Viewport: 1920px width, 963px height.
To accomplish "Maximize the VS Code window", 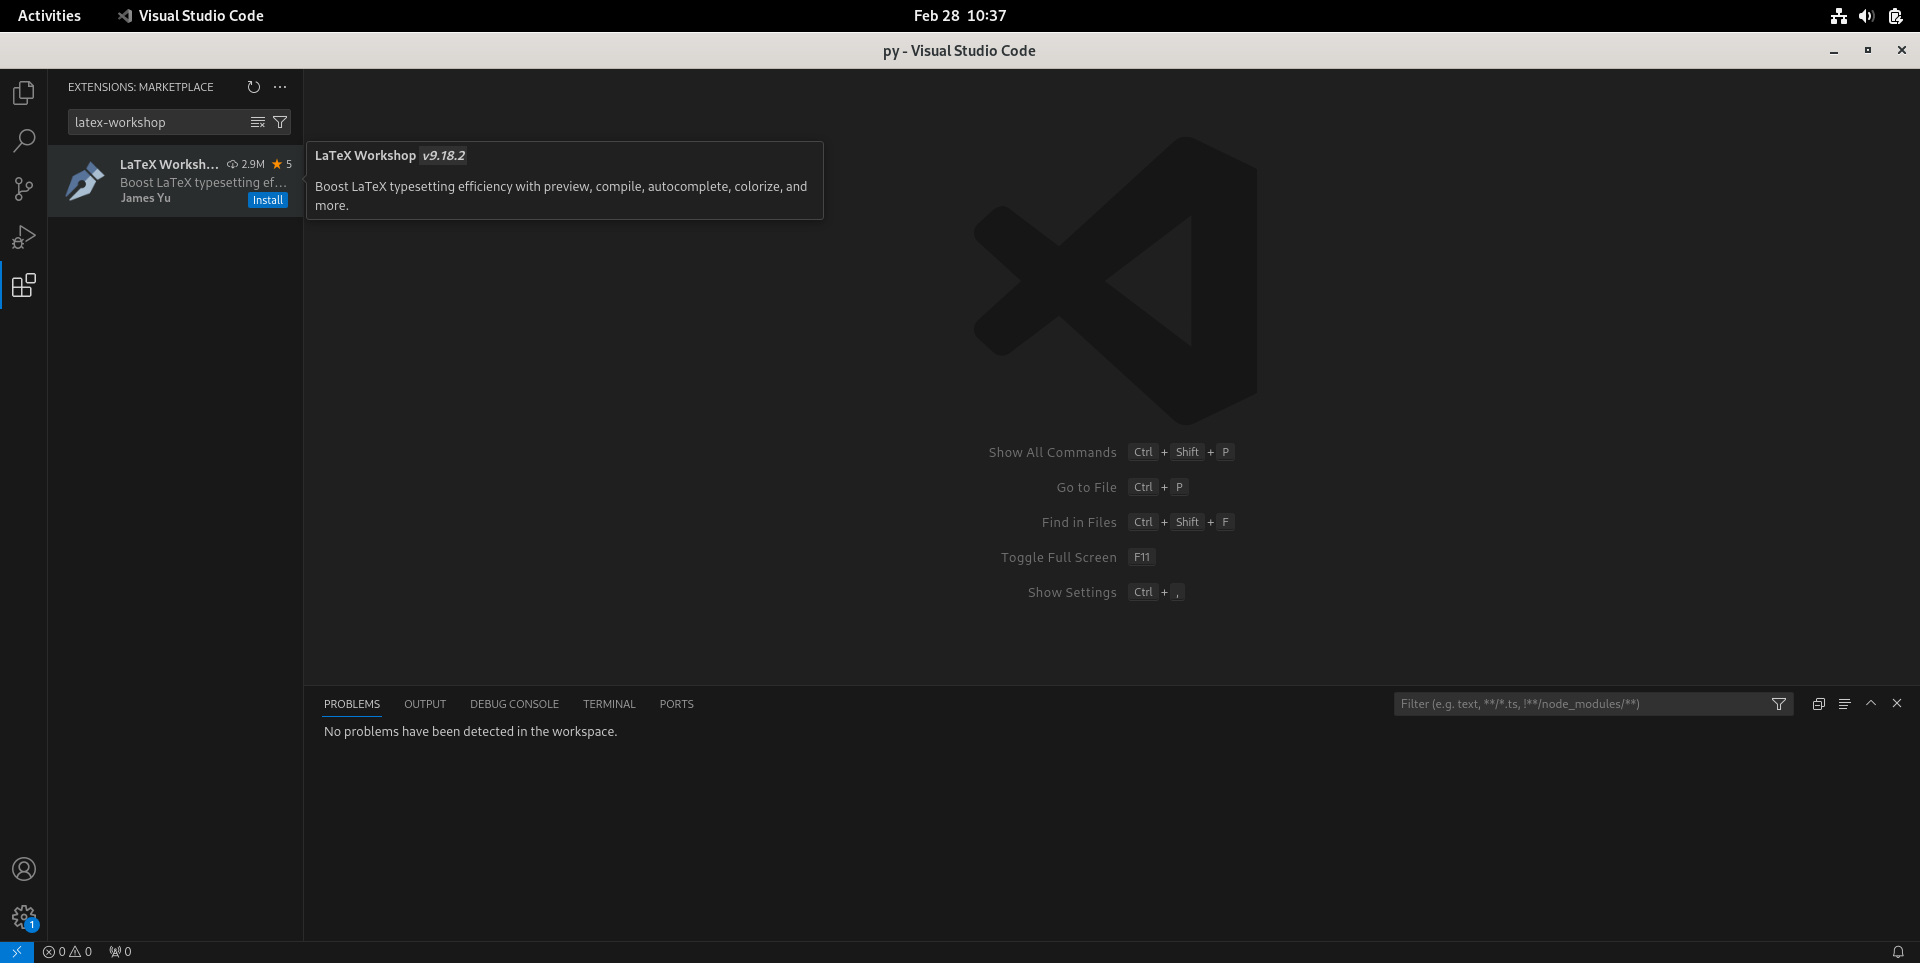I will pyautogui.click(x=1868, y=50).
